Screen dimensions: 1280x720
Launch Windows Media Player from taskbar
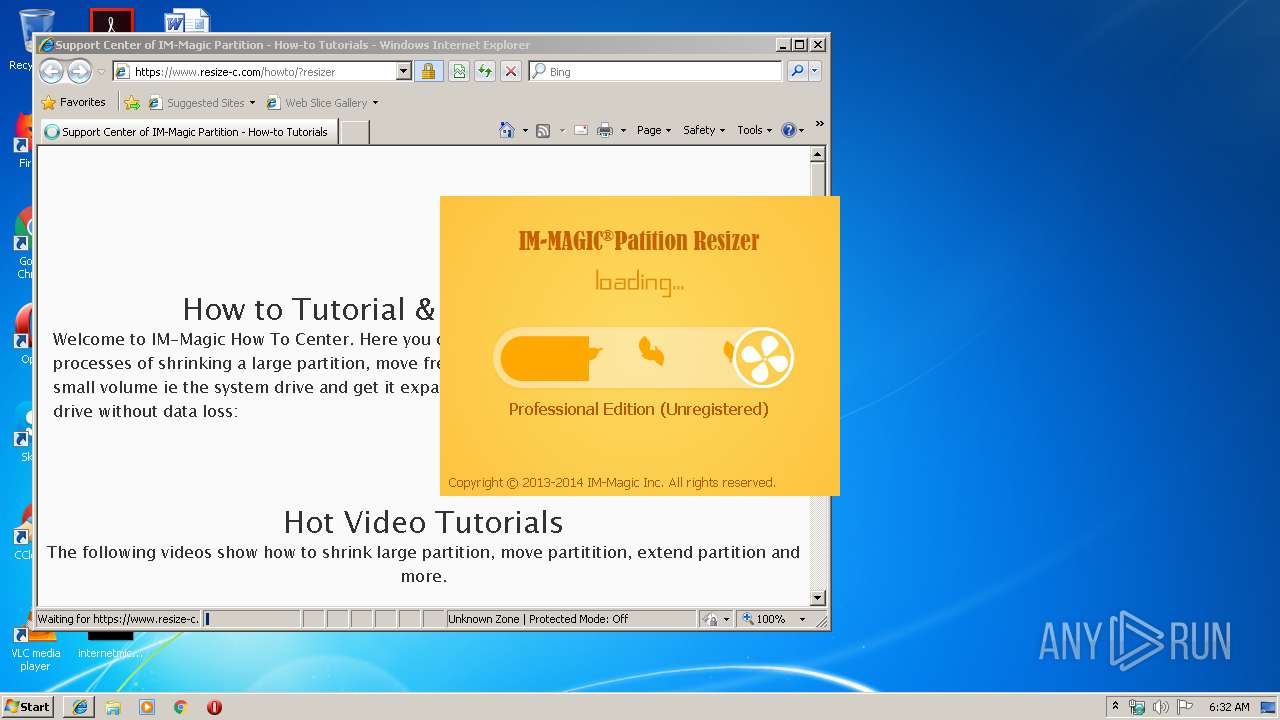147,707
